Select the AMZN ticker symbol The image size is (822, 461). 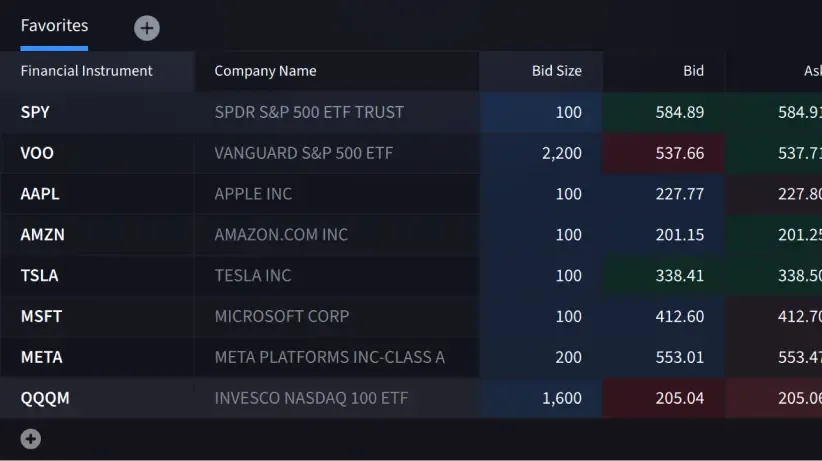point(41,235)
